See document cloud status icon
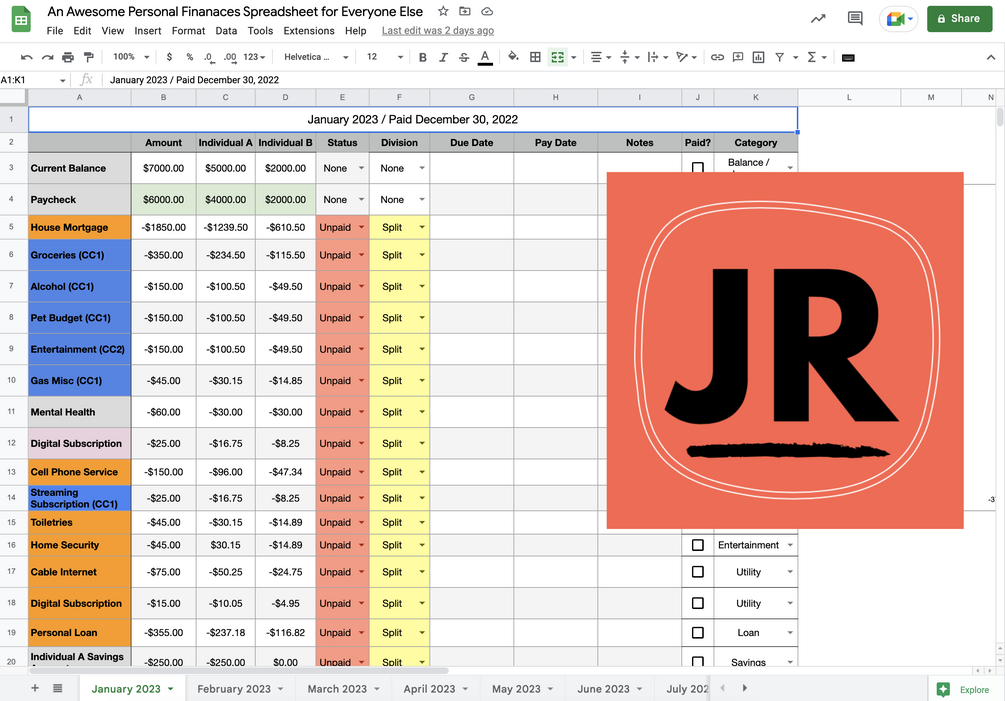Screen dimensions: 1005x701 tap(487, 12)
